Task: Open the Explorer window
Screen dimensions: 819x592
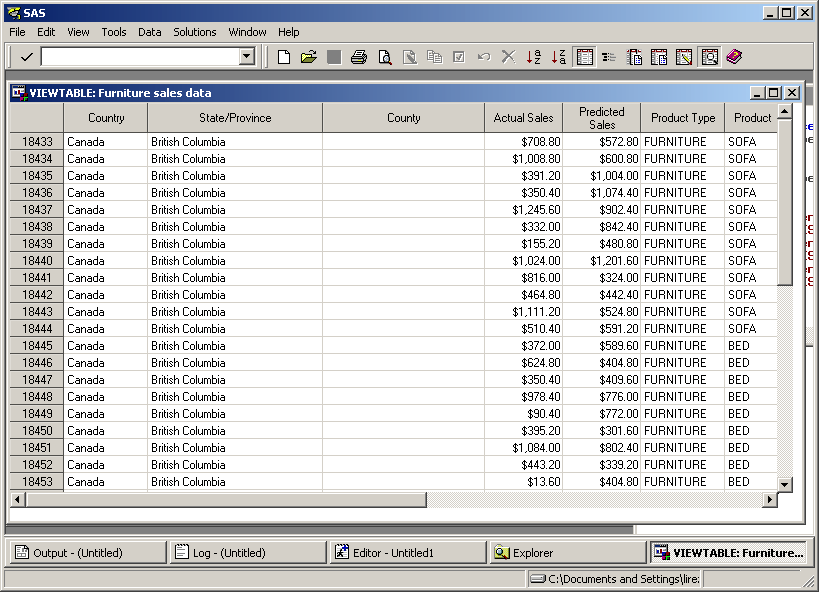Action: (567, 551)
